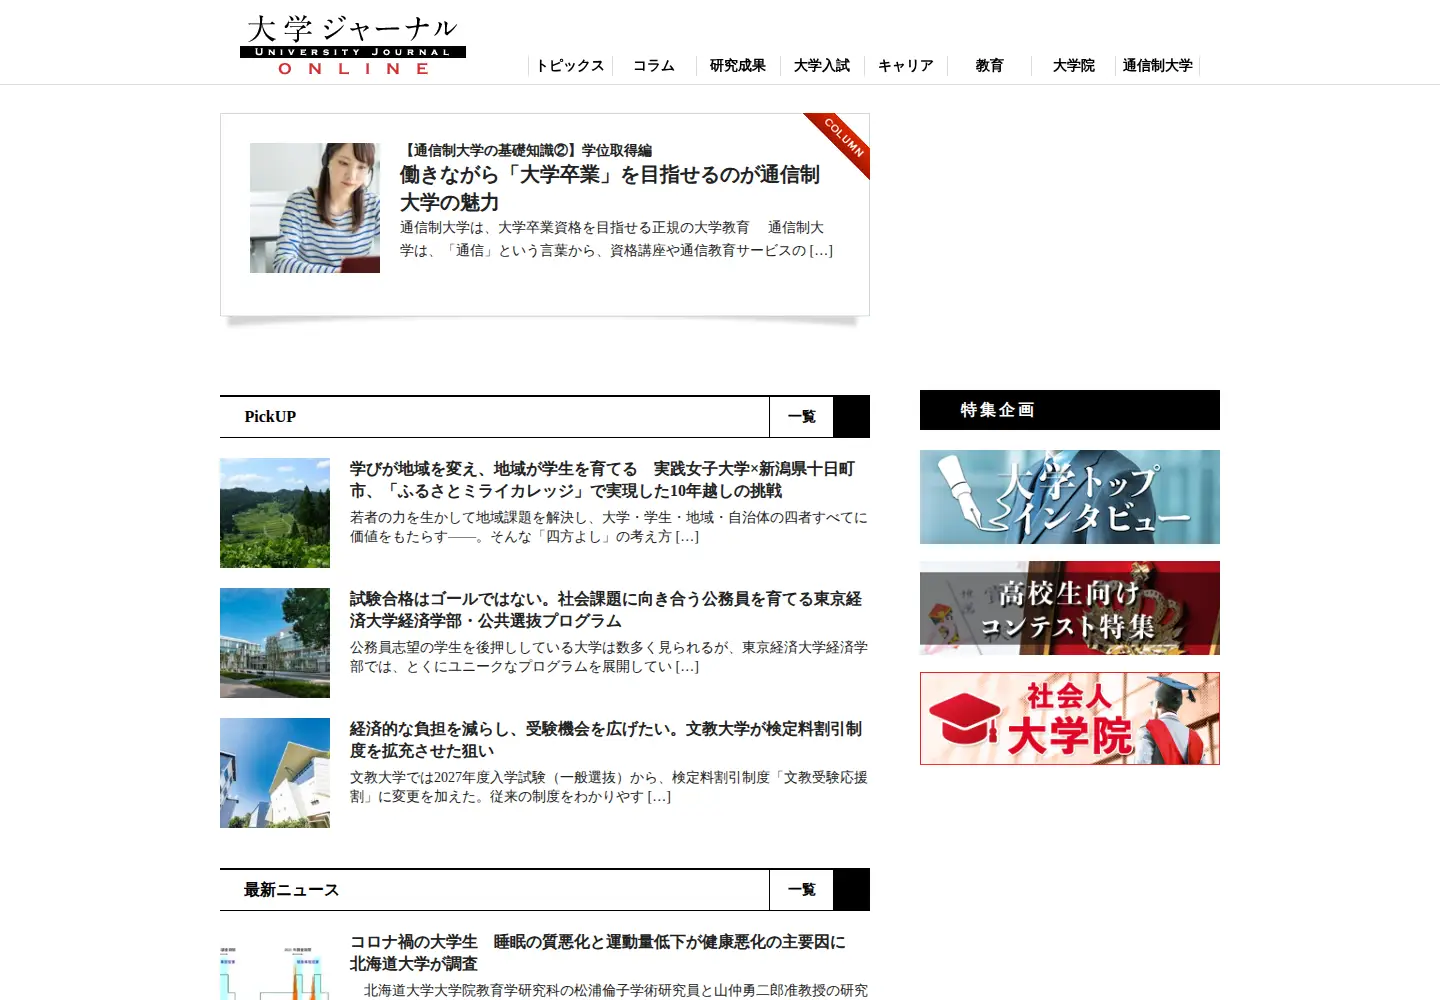The image size is (1440, 1000).
Task: Open the 東京経済大学経済学部 article headline
Action: (x=606, y=610)
